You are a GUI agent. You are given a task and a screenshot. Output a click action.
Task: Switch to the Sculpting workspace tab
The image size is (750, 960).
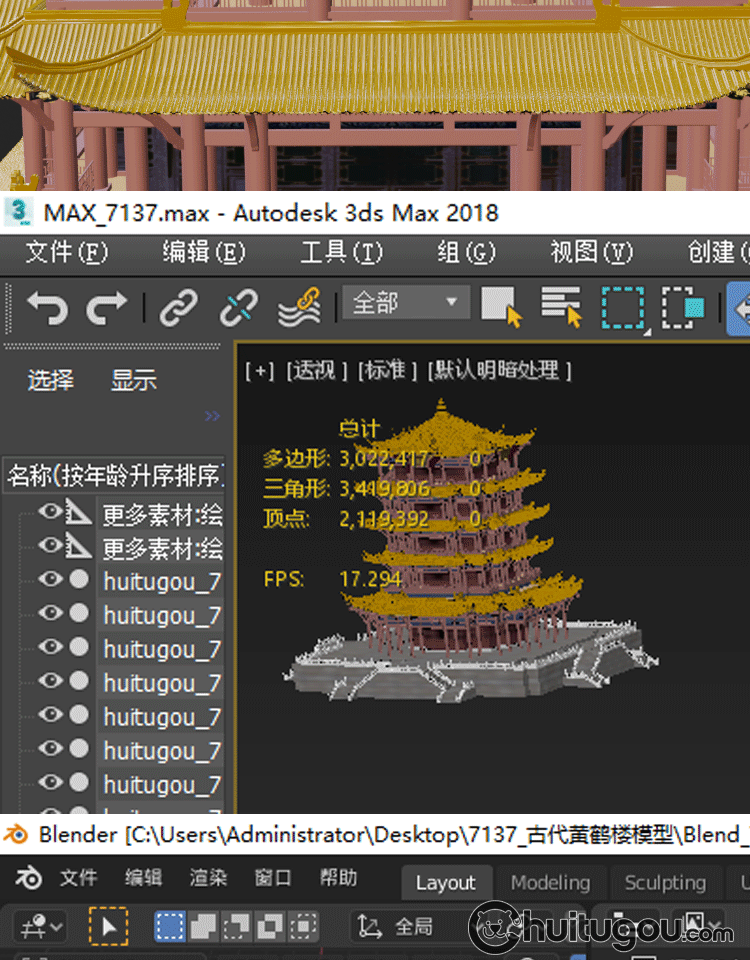[665, 882]
